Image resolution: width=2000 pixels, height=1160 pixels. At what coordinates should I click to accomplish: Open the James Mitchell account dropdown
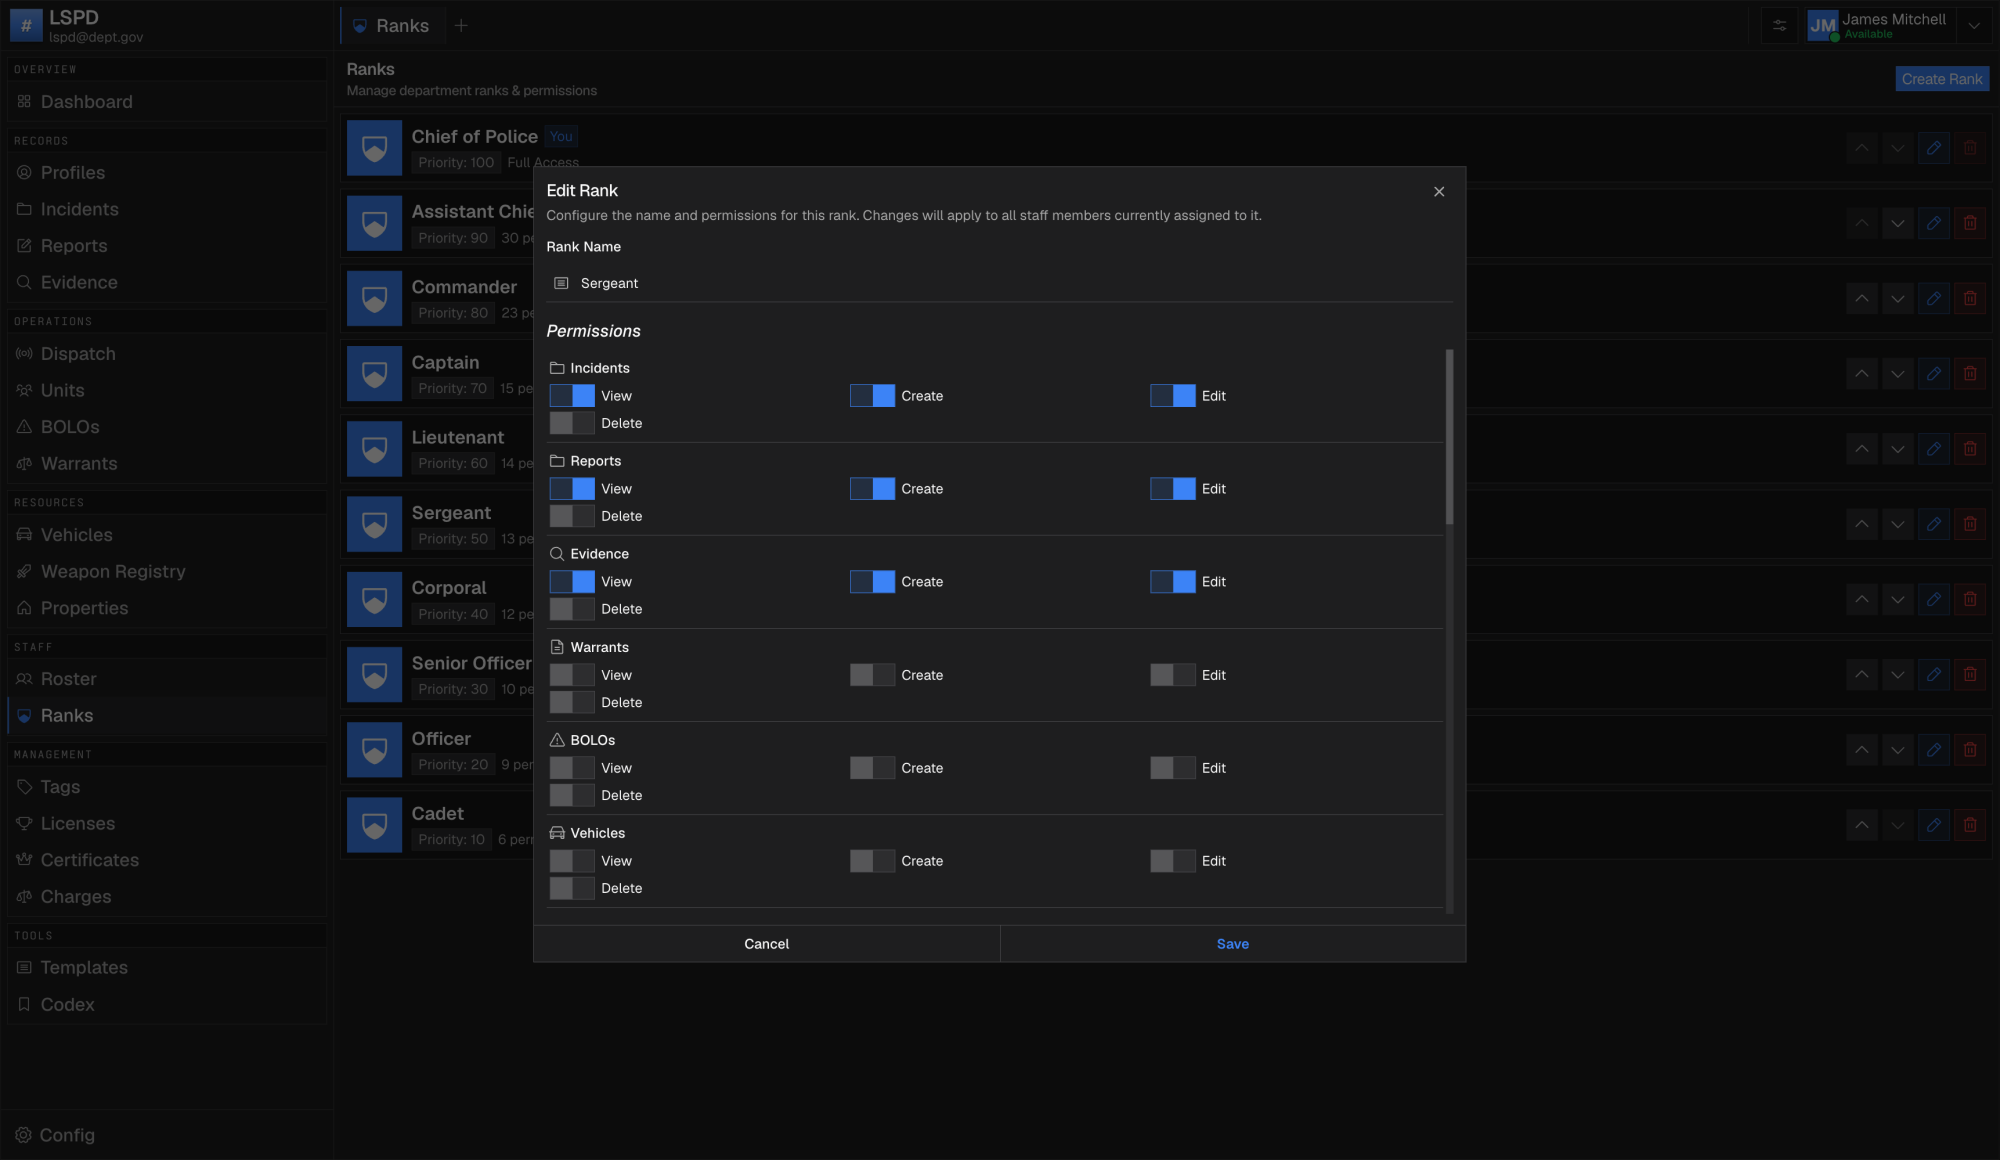pos(1974,26)
